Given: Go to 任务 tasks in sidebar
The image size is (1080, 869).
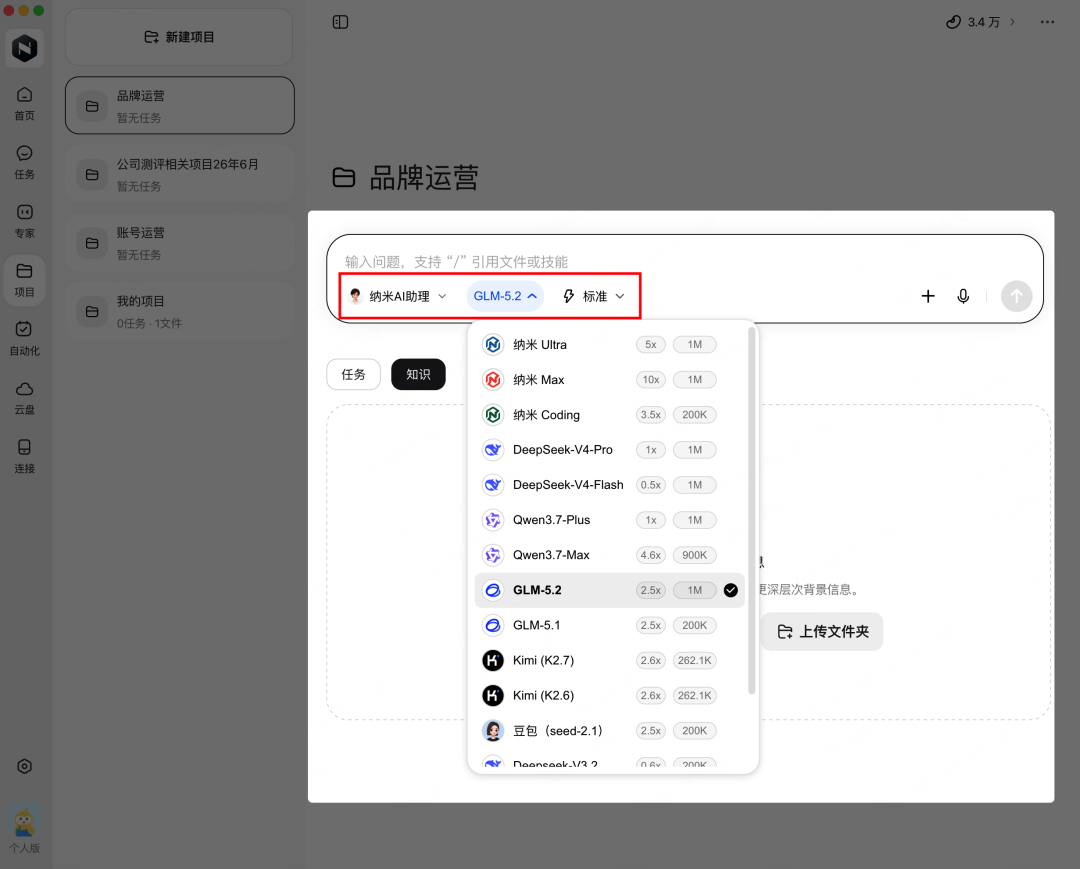Looking at the screenshot, I should coord(24,163).
